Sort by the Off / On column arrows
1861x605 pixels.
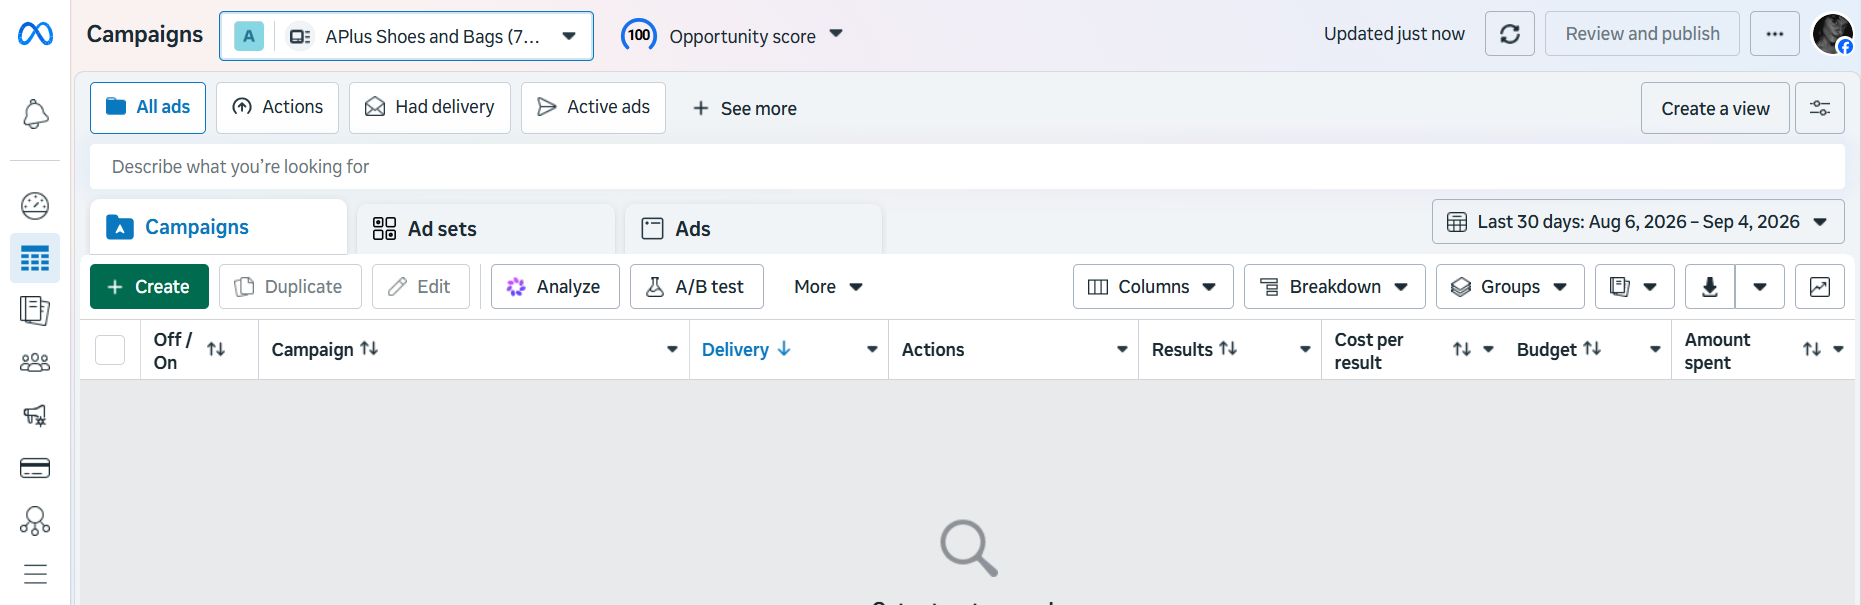click(x=216, y=349)
